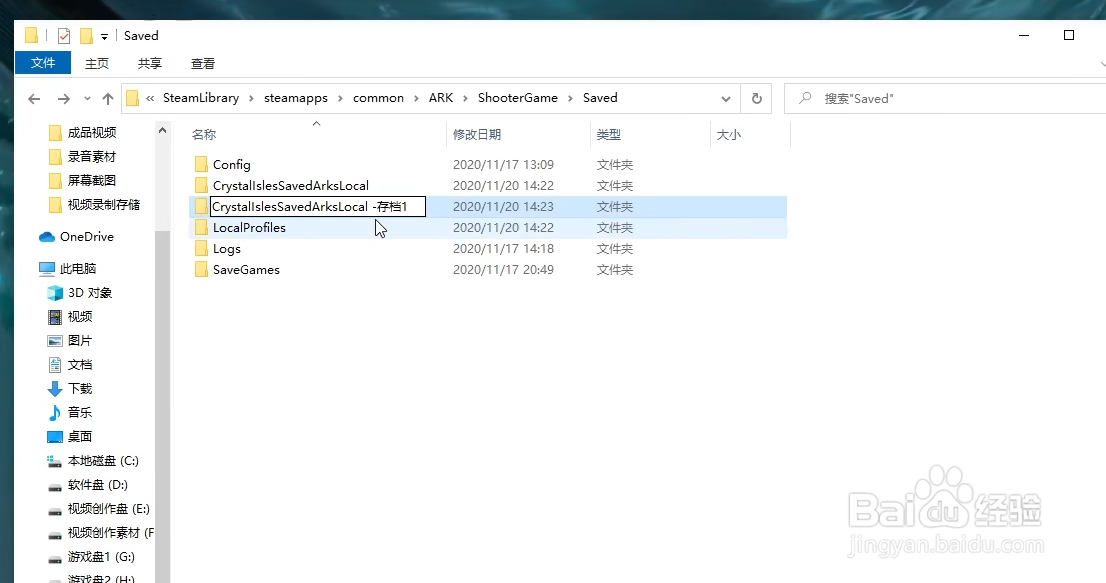The image size is (1106, 583).
Task: Click the SaveGames date 2020/11/17 20:49
Action: 503,270
